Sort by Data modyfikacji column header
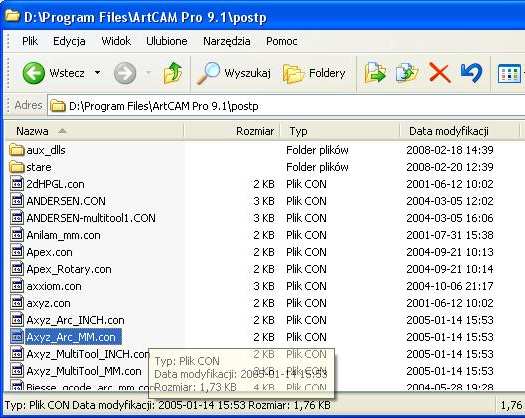The width and height of the screenshot is (525, 418). 460,131
